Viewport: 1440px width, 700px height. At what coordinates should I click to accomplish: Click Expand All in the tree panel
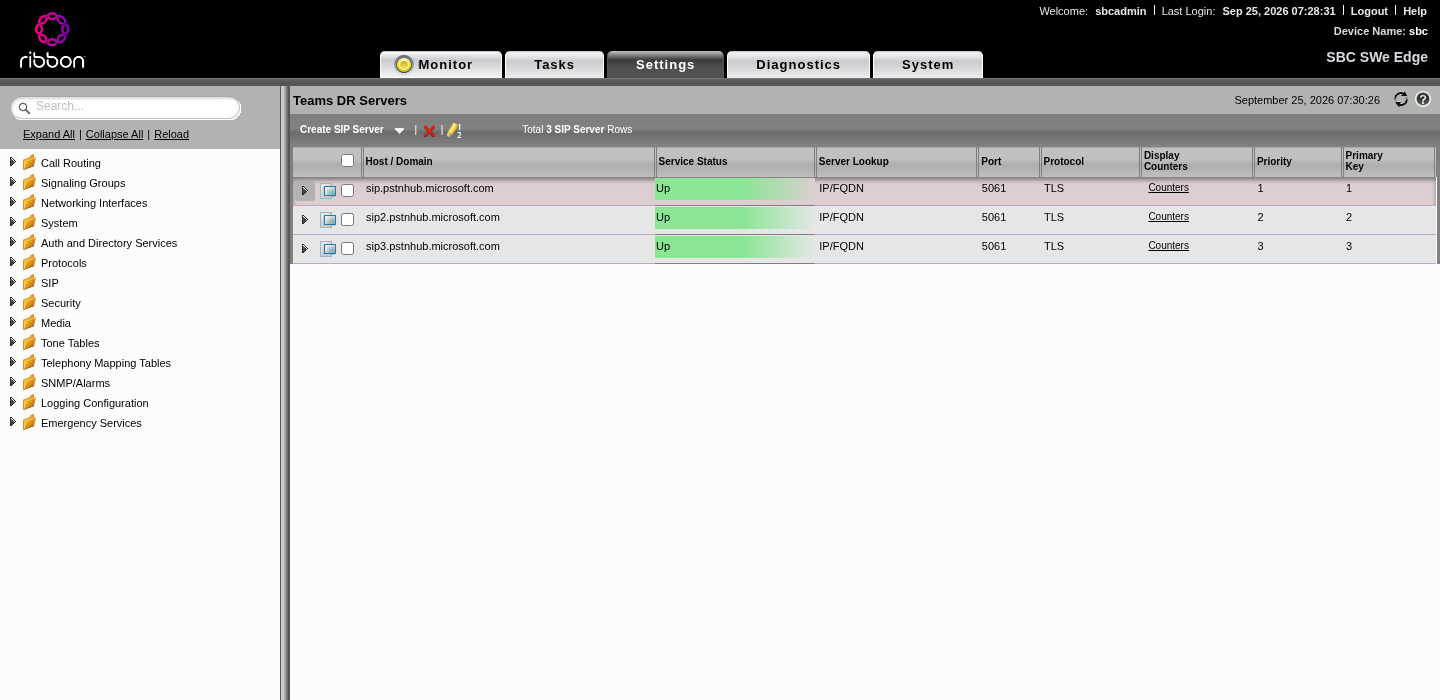pyautogui.click(x=49, y=134)
